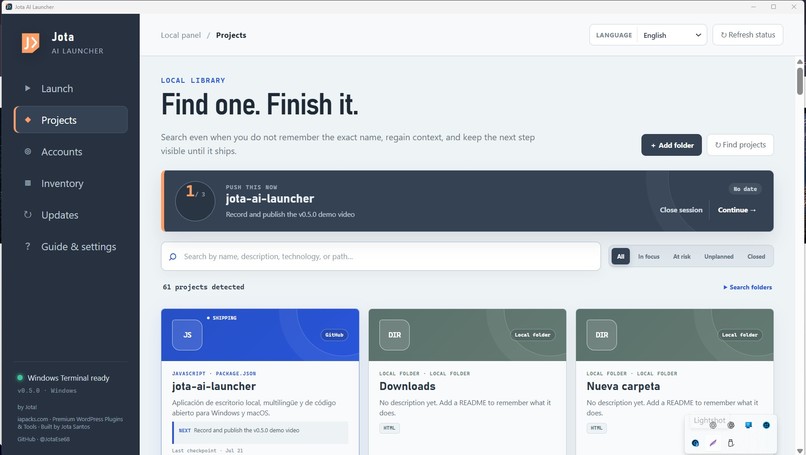Image resolution: width=806 pixels, height=455 pixels.
Task: Click the USB device tray icon
Action: tap(730, 443)
